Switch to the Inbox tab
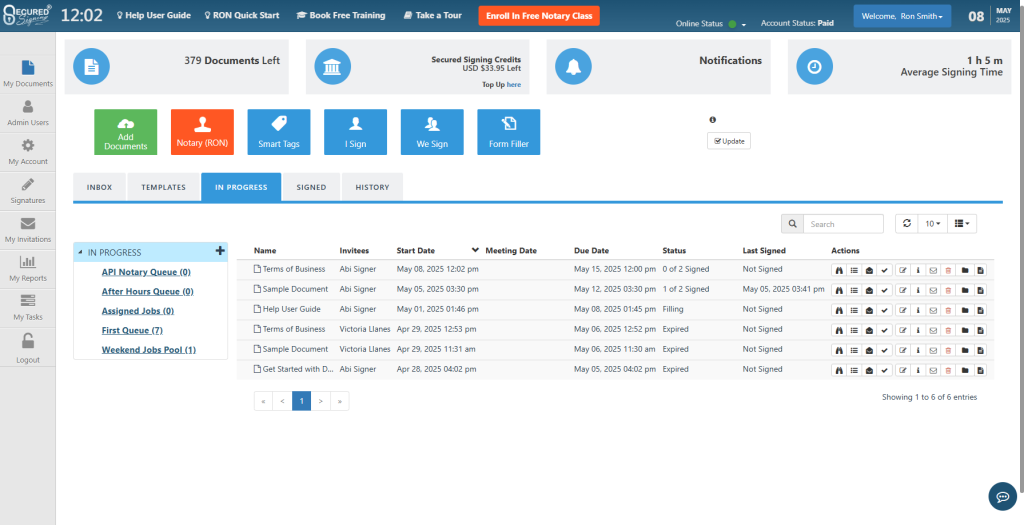The height and width of the screenshot is (525, 1024). (x=100, y=187)
